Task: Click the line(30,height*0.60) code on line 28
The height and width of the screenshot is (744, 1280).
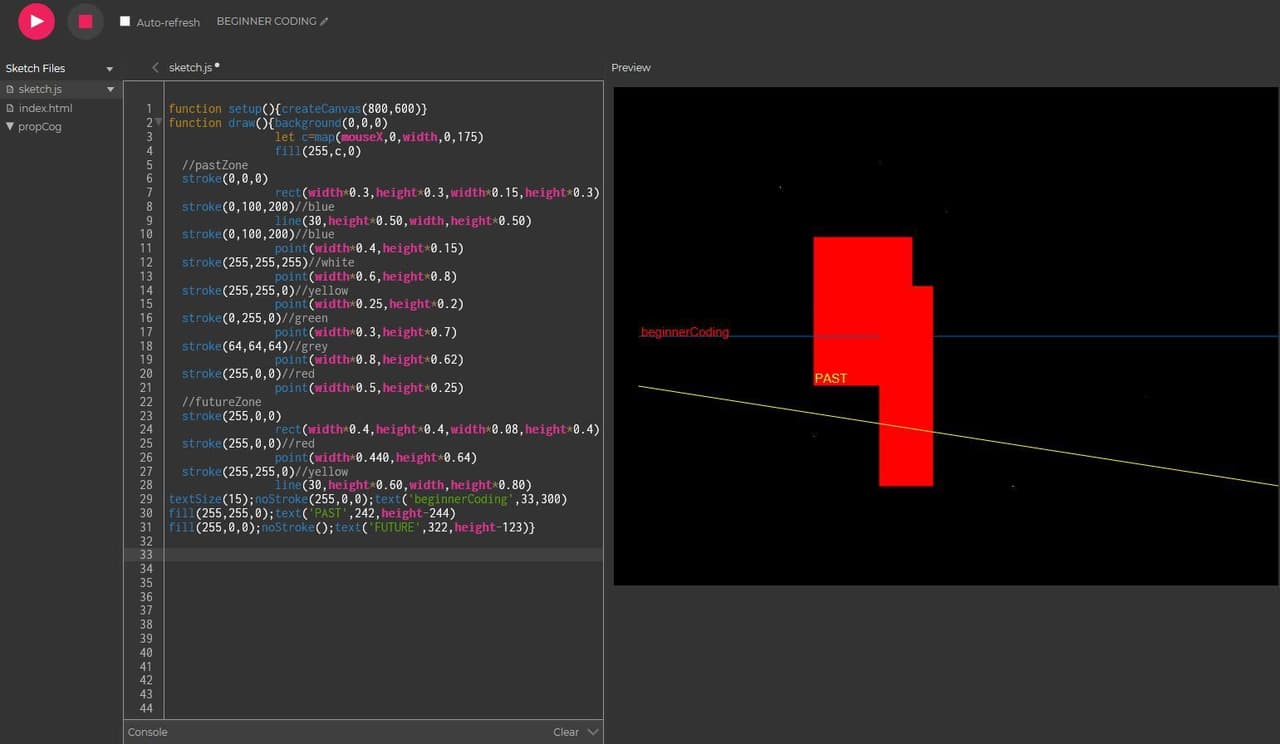Action: [x=403, y=485]
